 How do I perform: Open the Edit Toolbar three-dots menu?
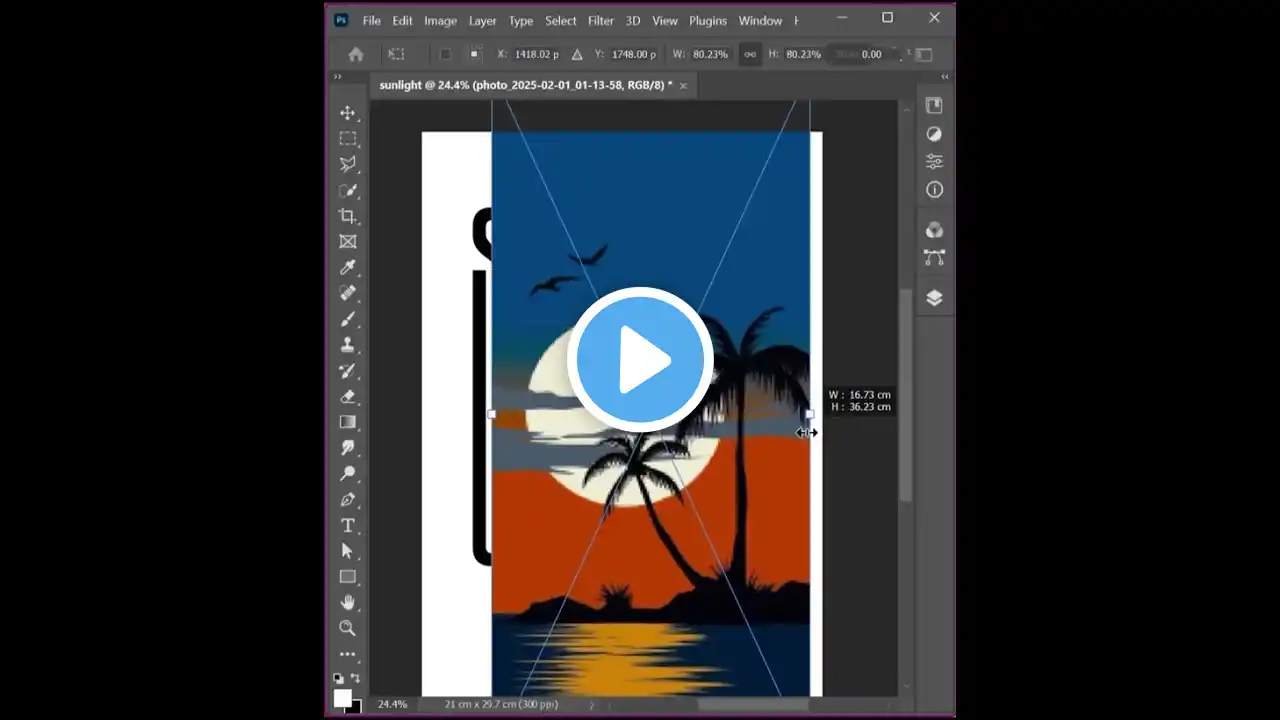click(x=347, y=654)
